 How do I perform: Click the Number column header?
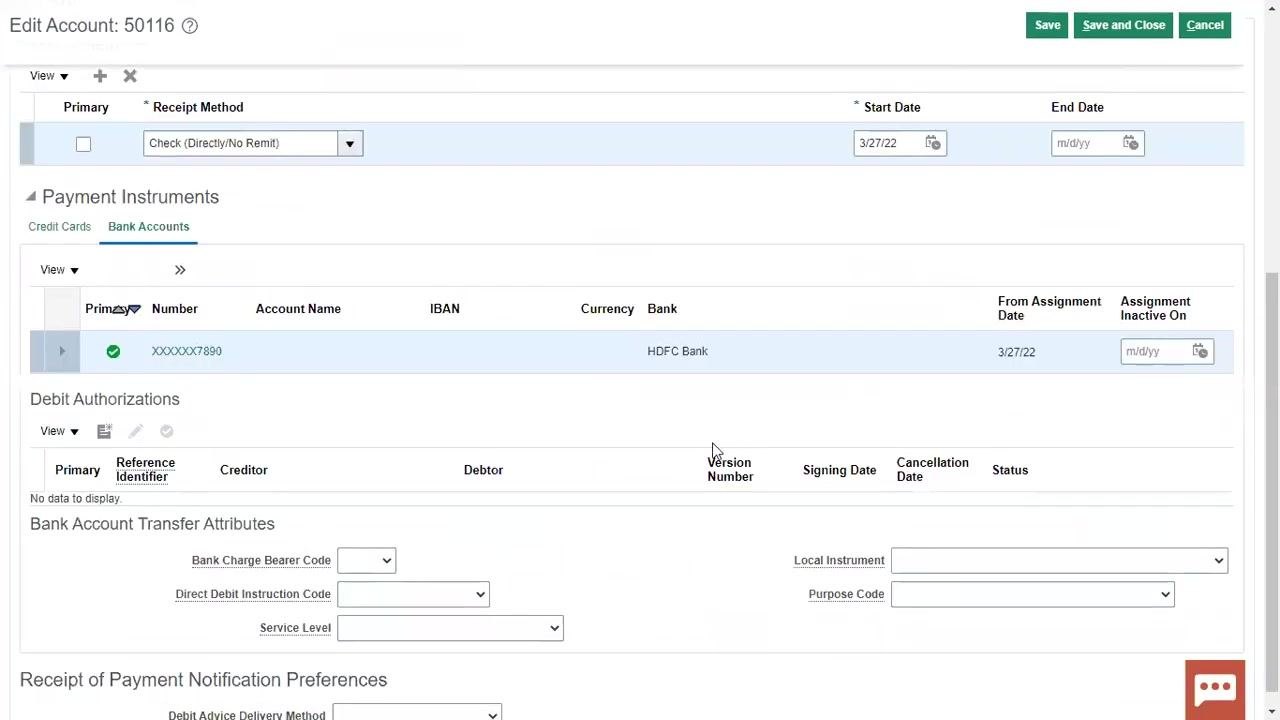[x=175, y=309]
